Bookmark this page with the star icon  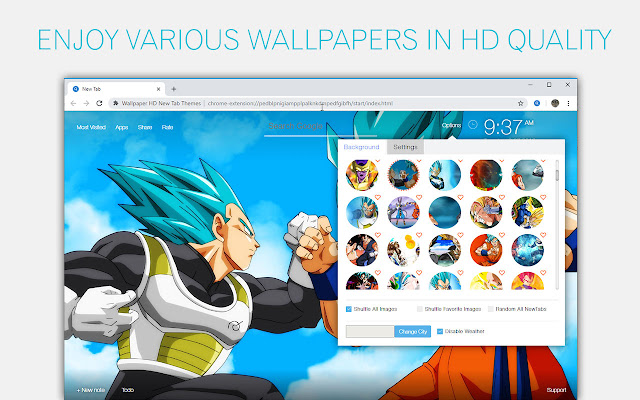(x=520, y=103)
